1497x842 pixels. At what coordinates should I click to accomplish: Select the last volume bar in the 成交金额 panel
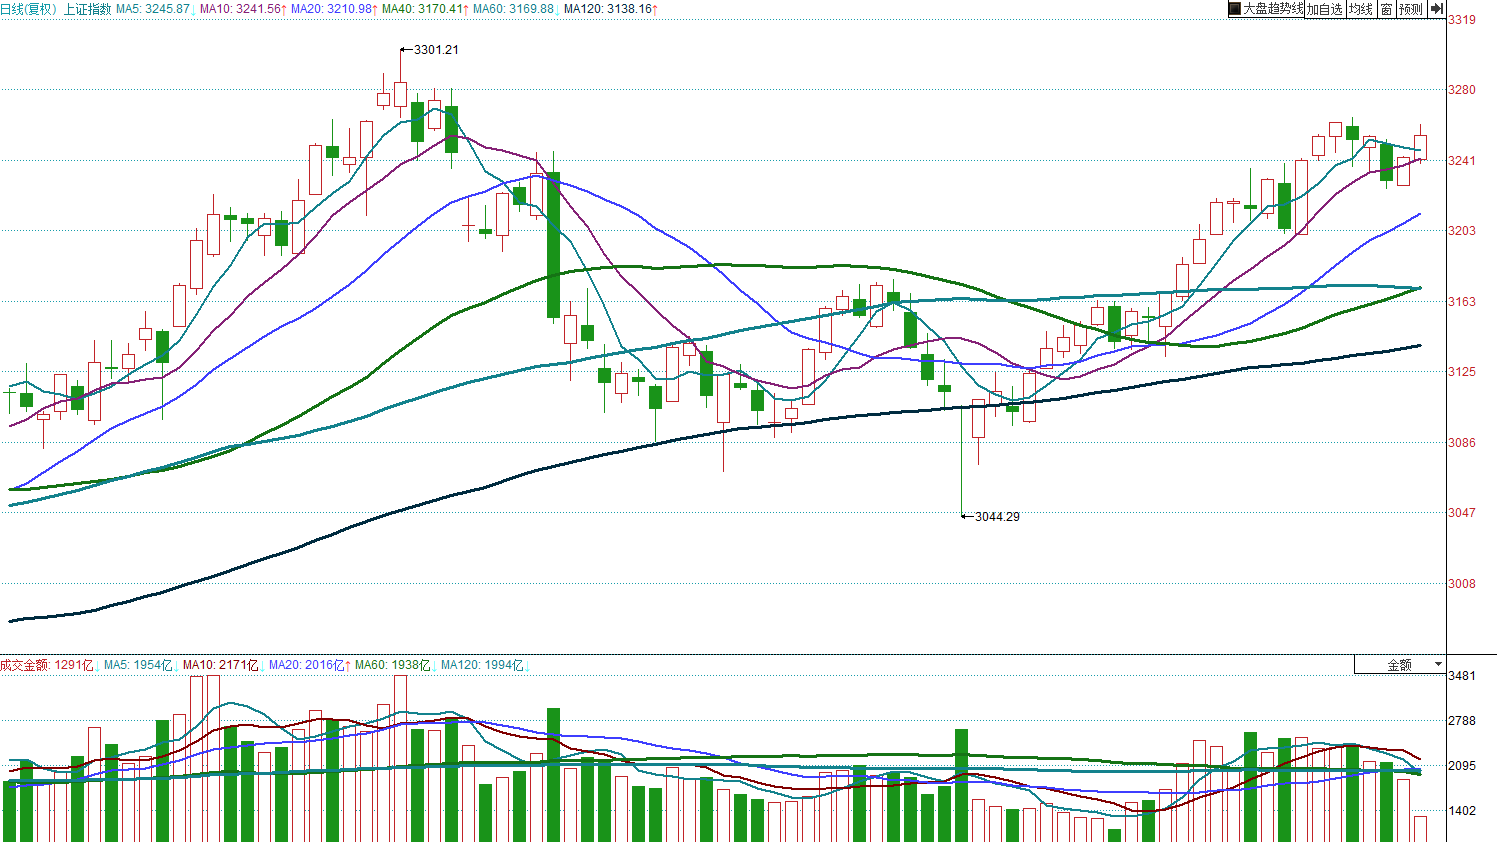1420,829
